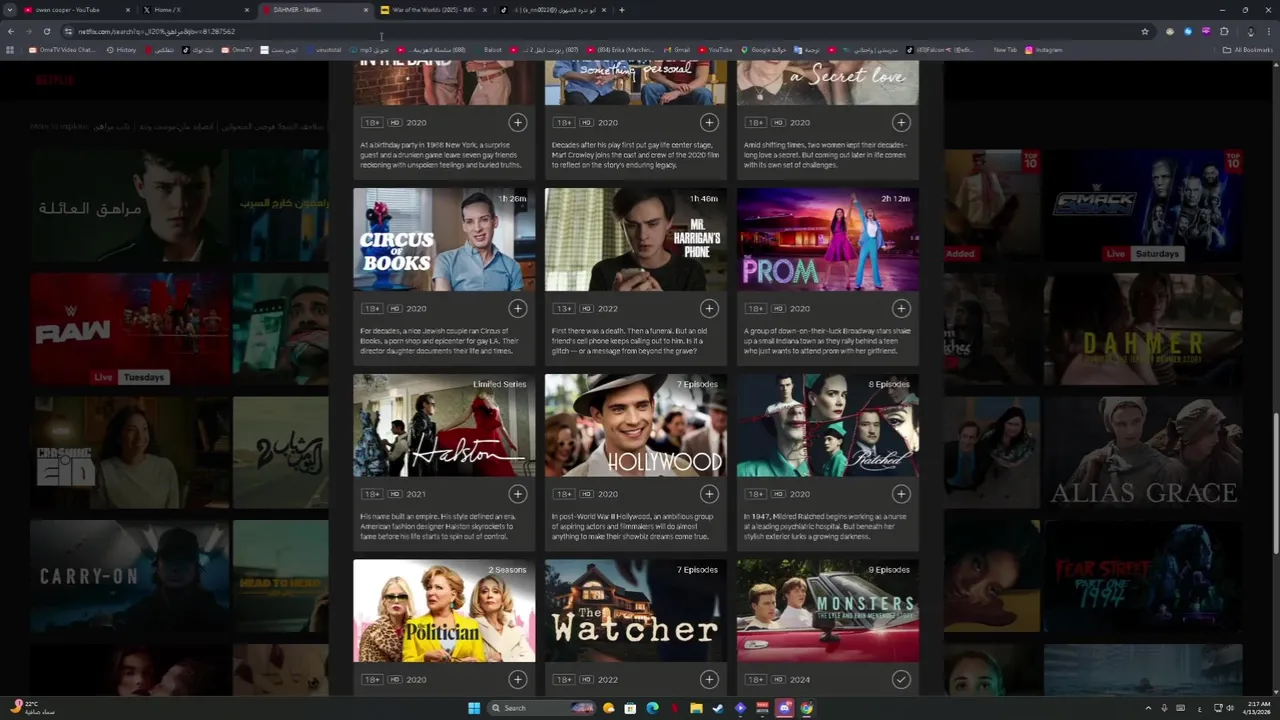
Task: Go back to previous page
Action: 11,31
